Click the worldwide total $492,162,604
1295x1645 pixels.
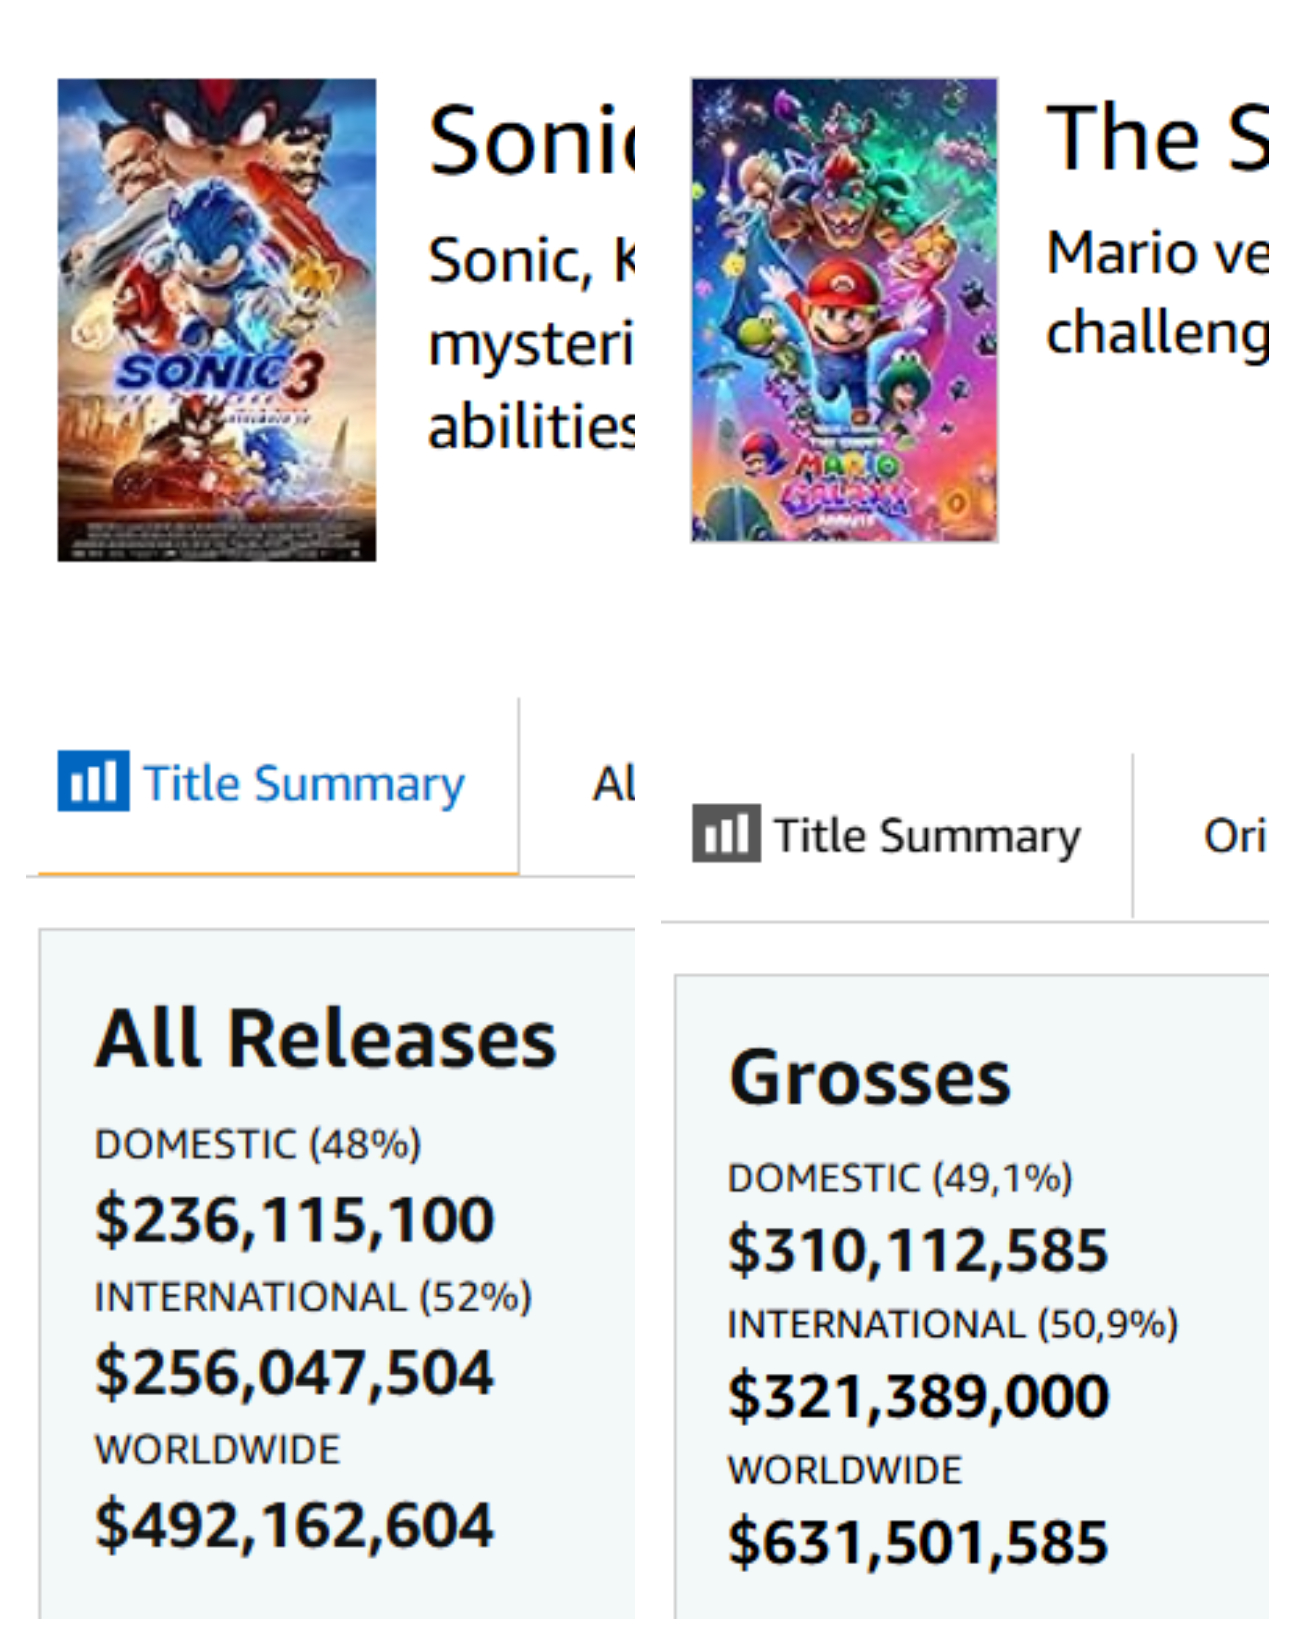pyautogui.click(x=294, y=1525)
